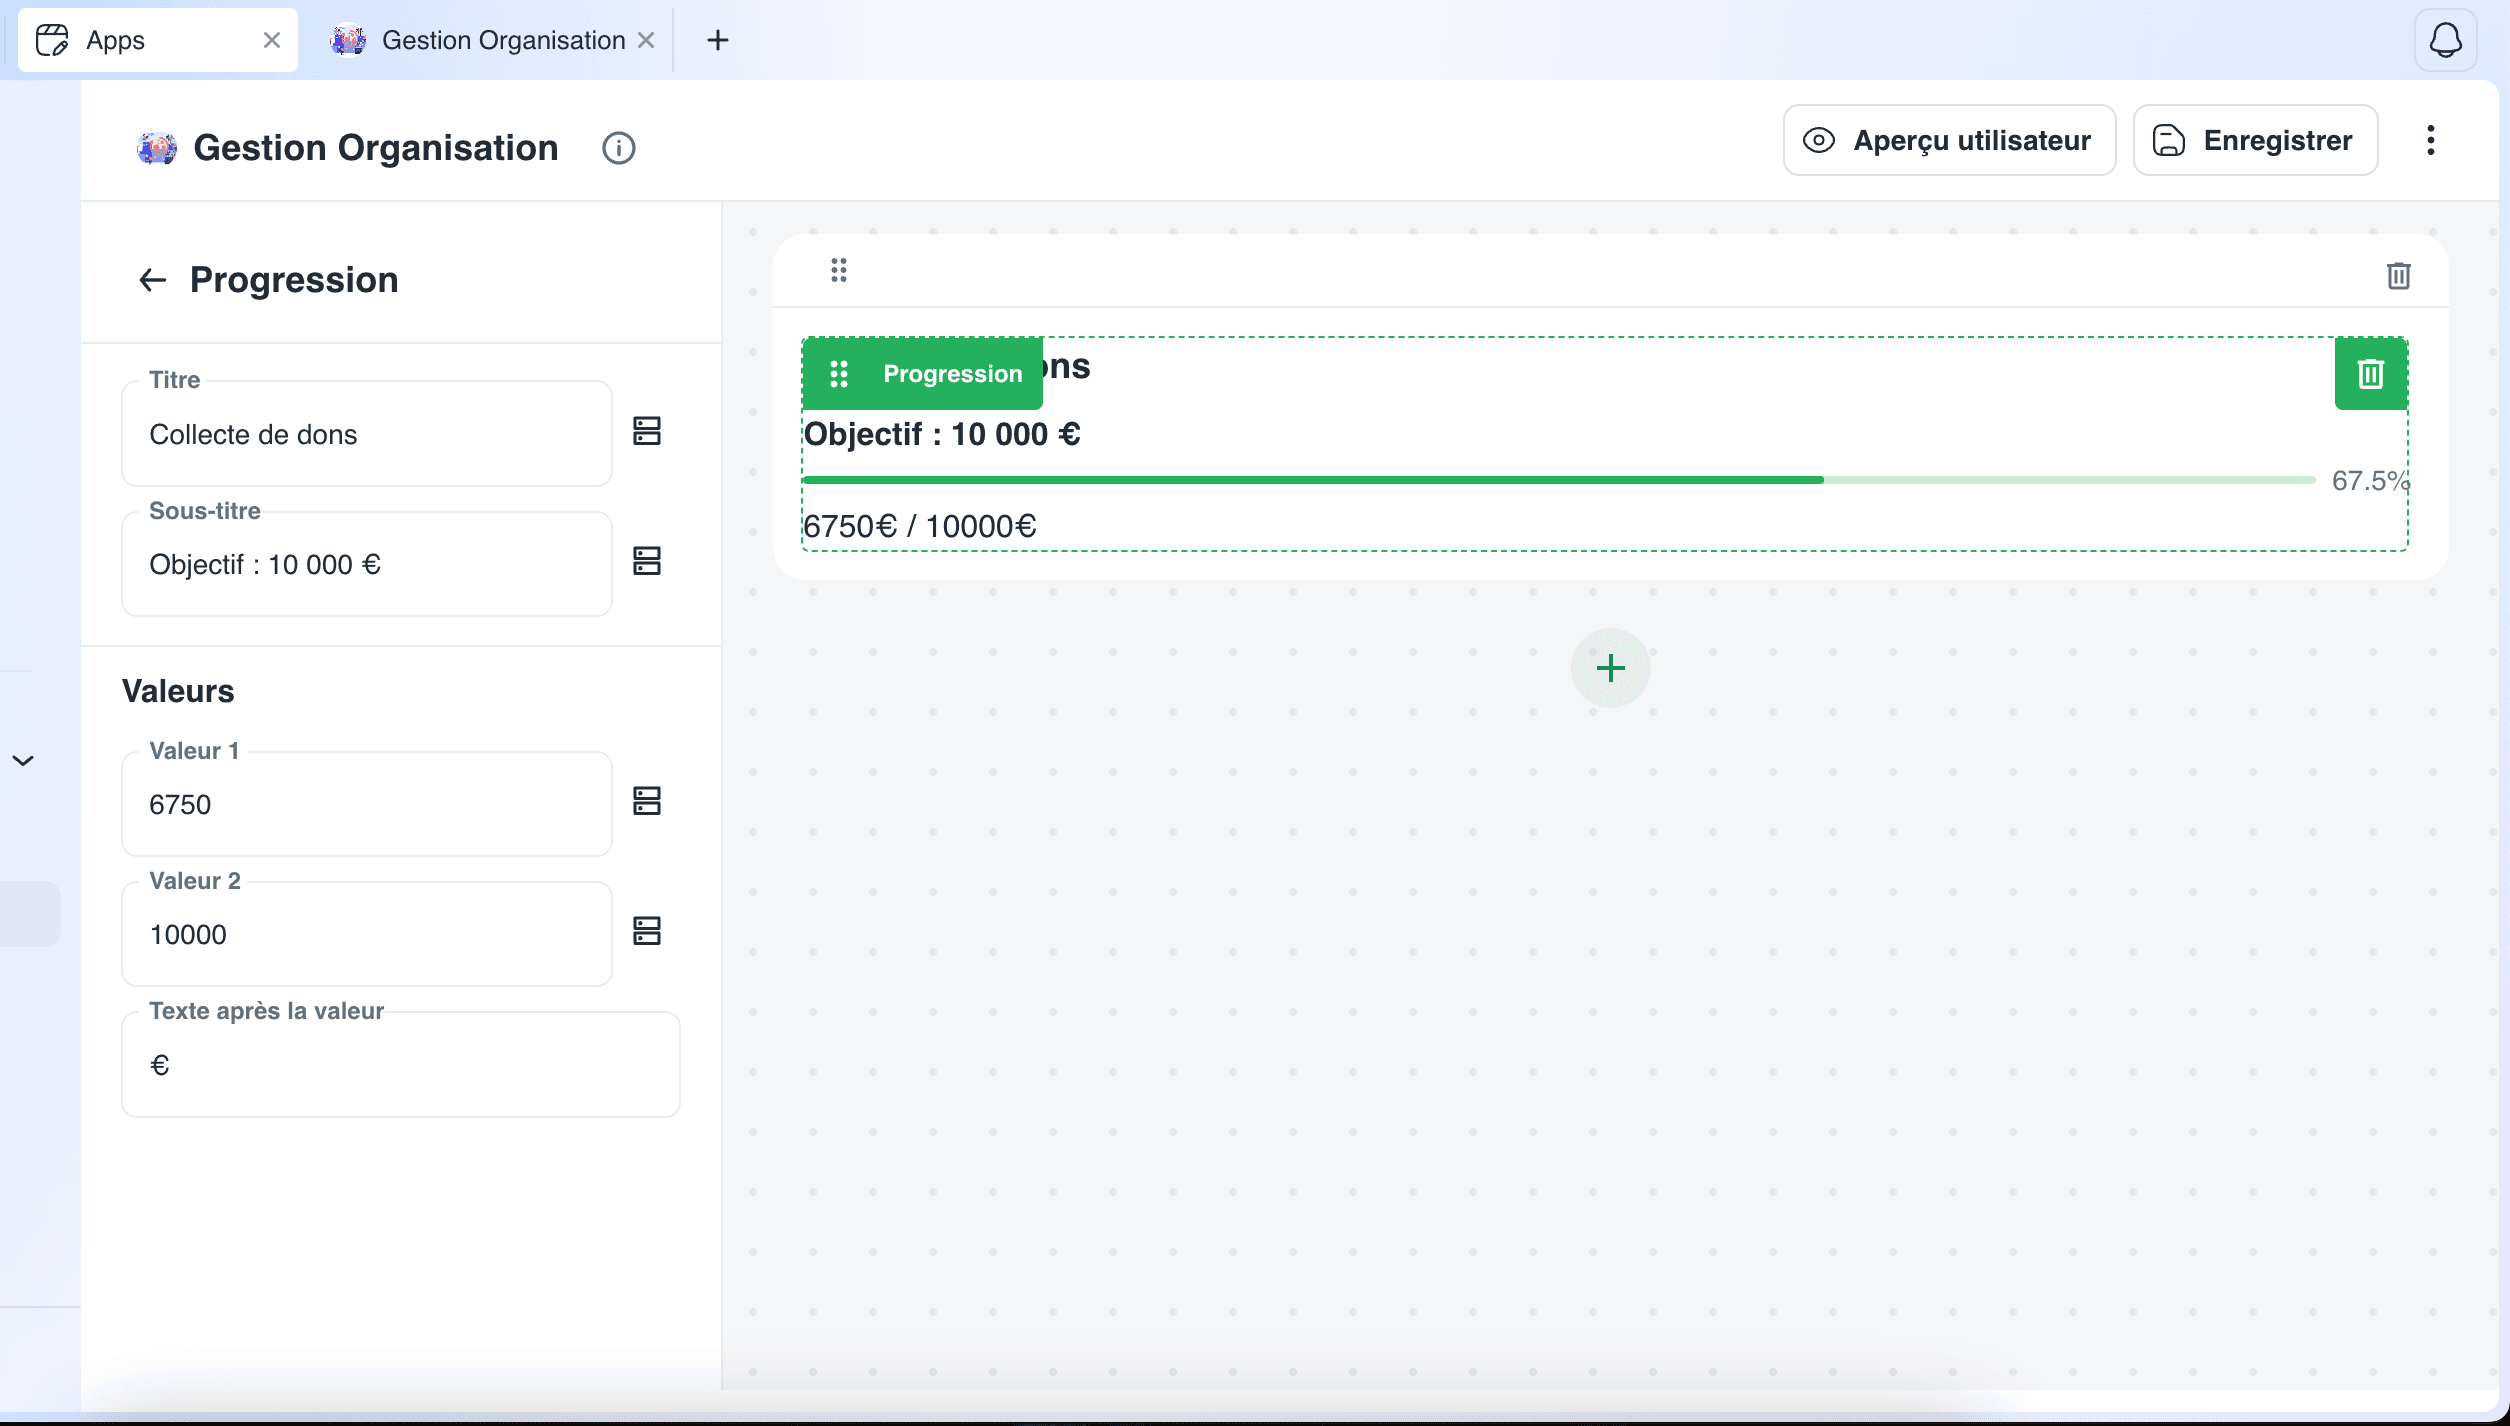The image size is (2510, 1426).
Task: Click the back arrow next to Progression
Action: (x=152, y=280)
